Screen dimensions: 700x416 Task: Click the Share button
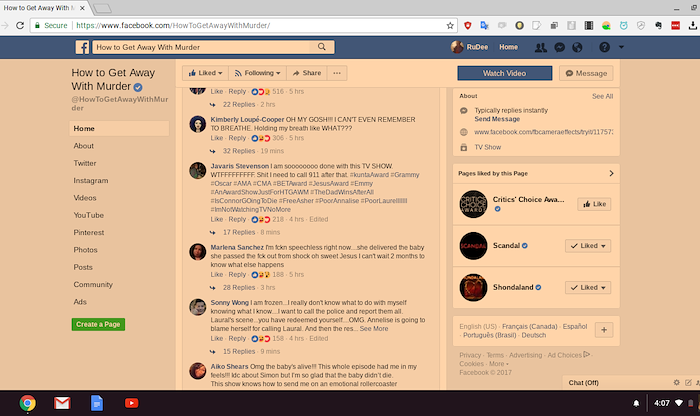(307, 73)
